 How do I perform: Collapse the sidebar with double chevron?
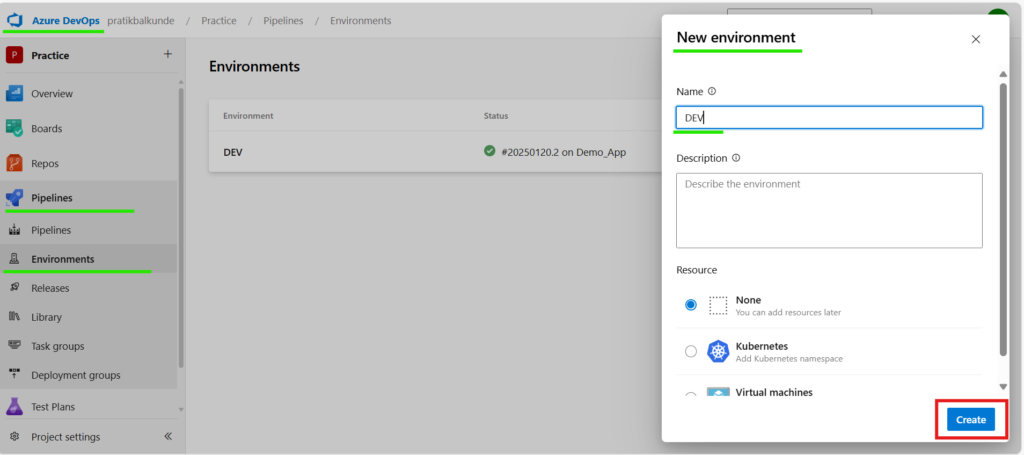pyautogui.click(x=168, y=436)
